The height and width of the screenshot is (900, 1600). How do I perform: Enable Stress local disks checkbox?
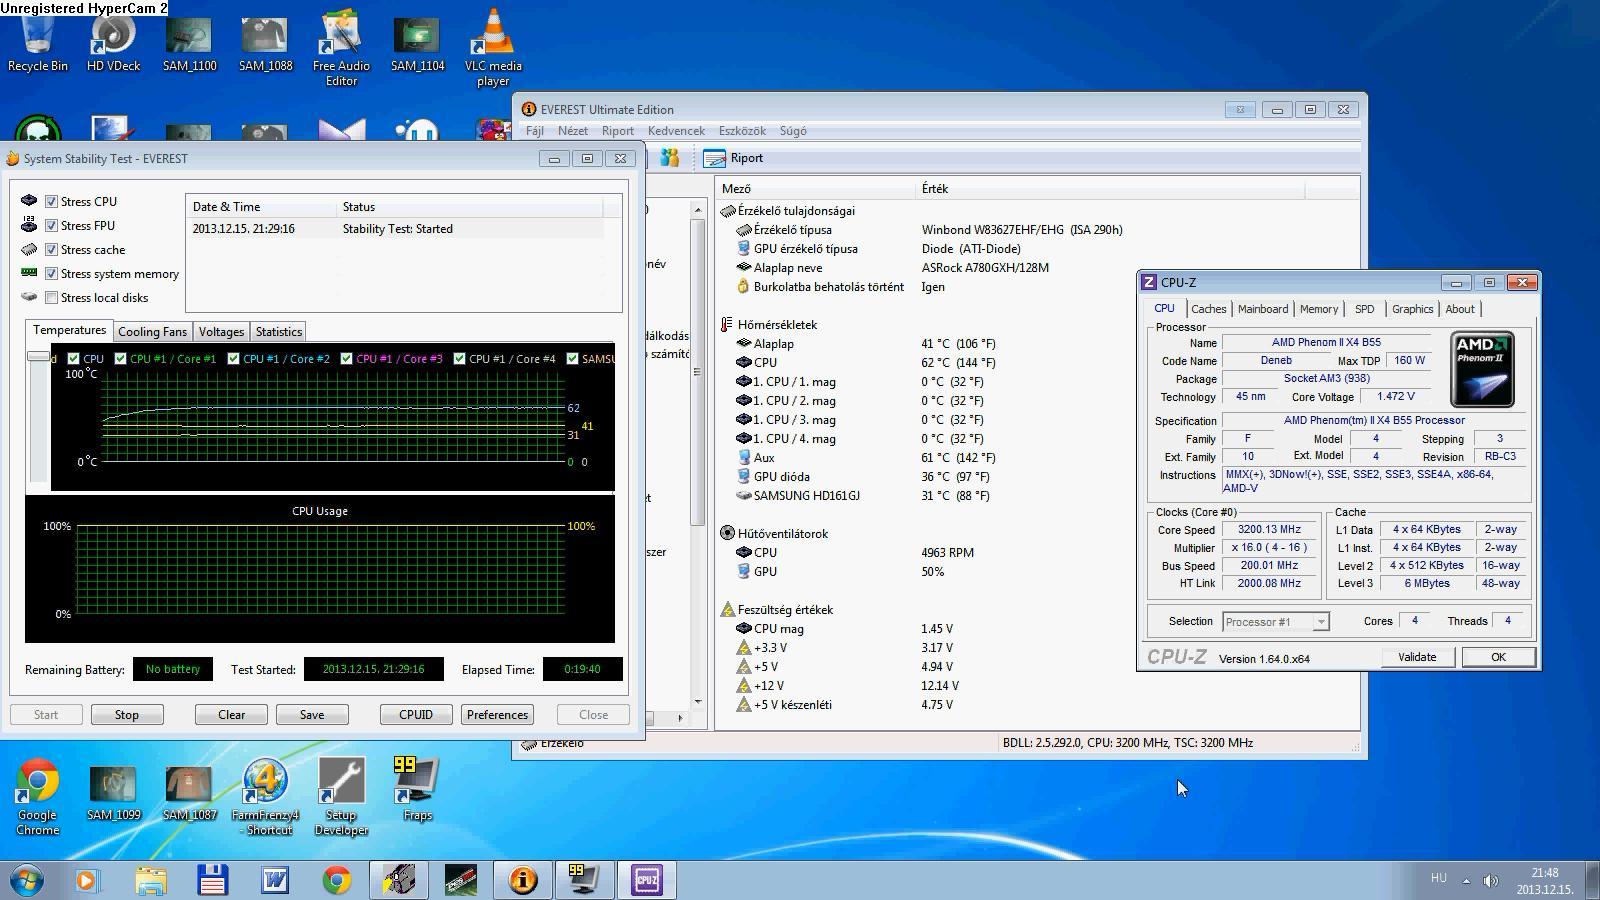51,298
